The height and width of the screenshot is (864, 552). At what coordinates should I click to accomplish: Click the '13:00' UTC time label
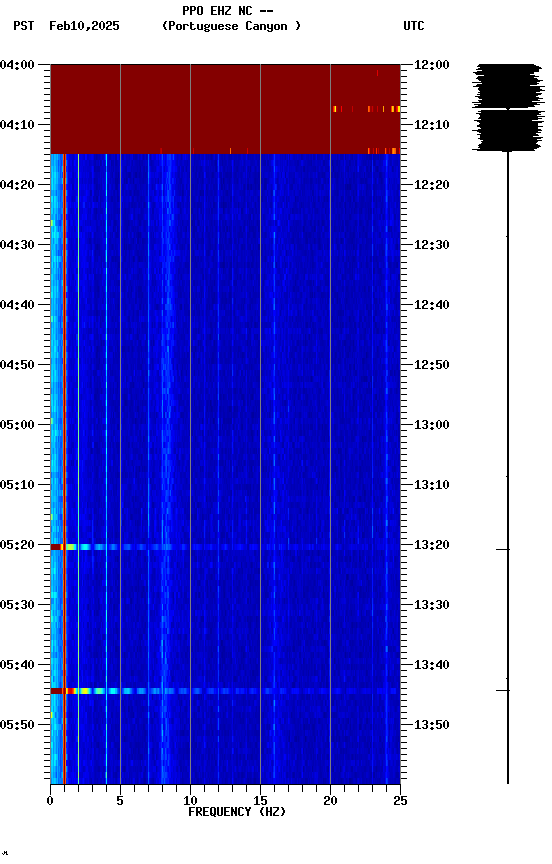click(x=432, y=425)
